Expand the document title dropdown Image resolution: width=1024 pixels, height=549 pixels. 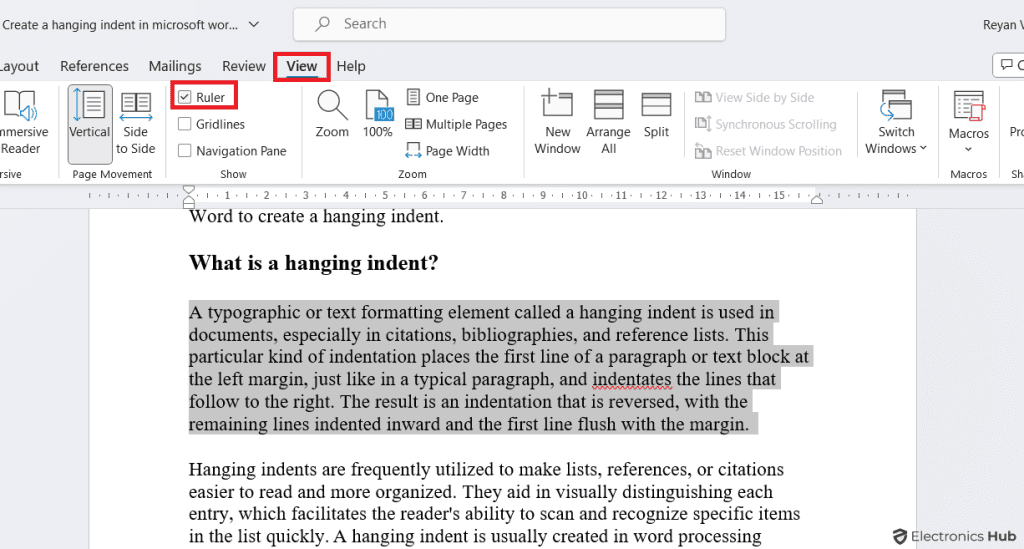point(254,25)
